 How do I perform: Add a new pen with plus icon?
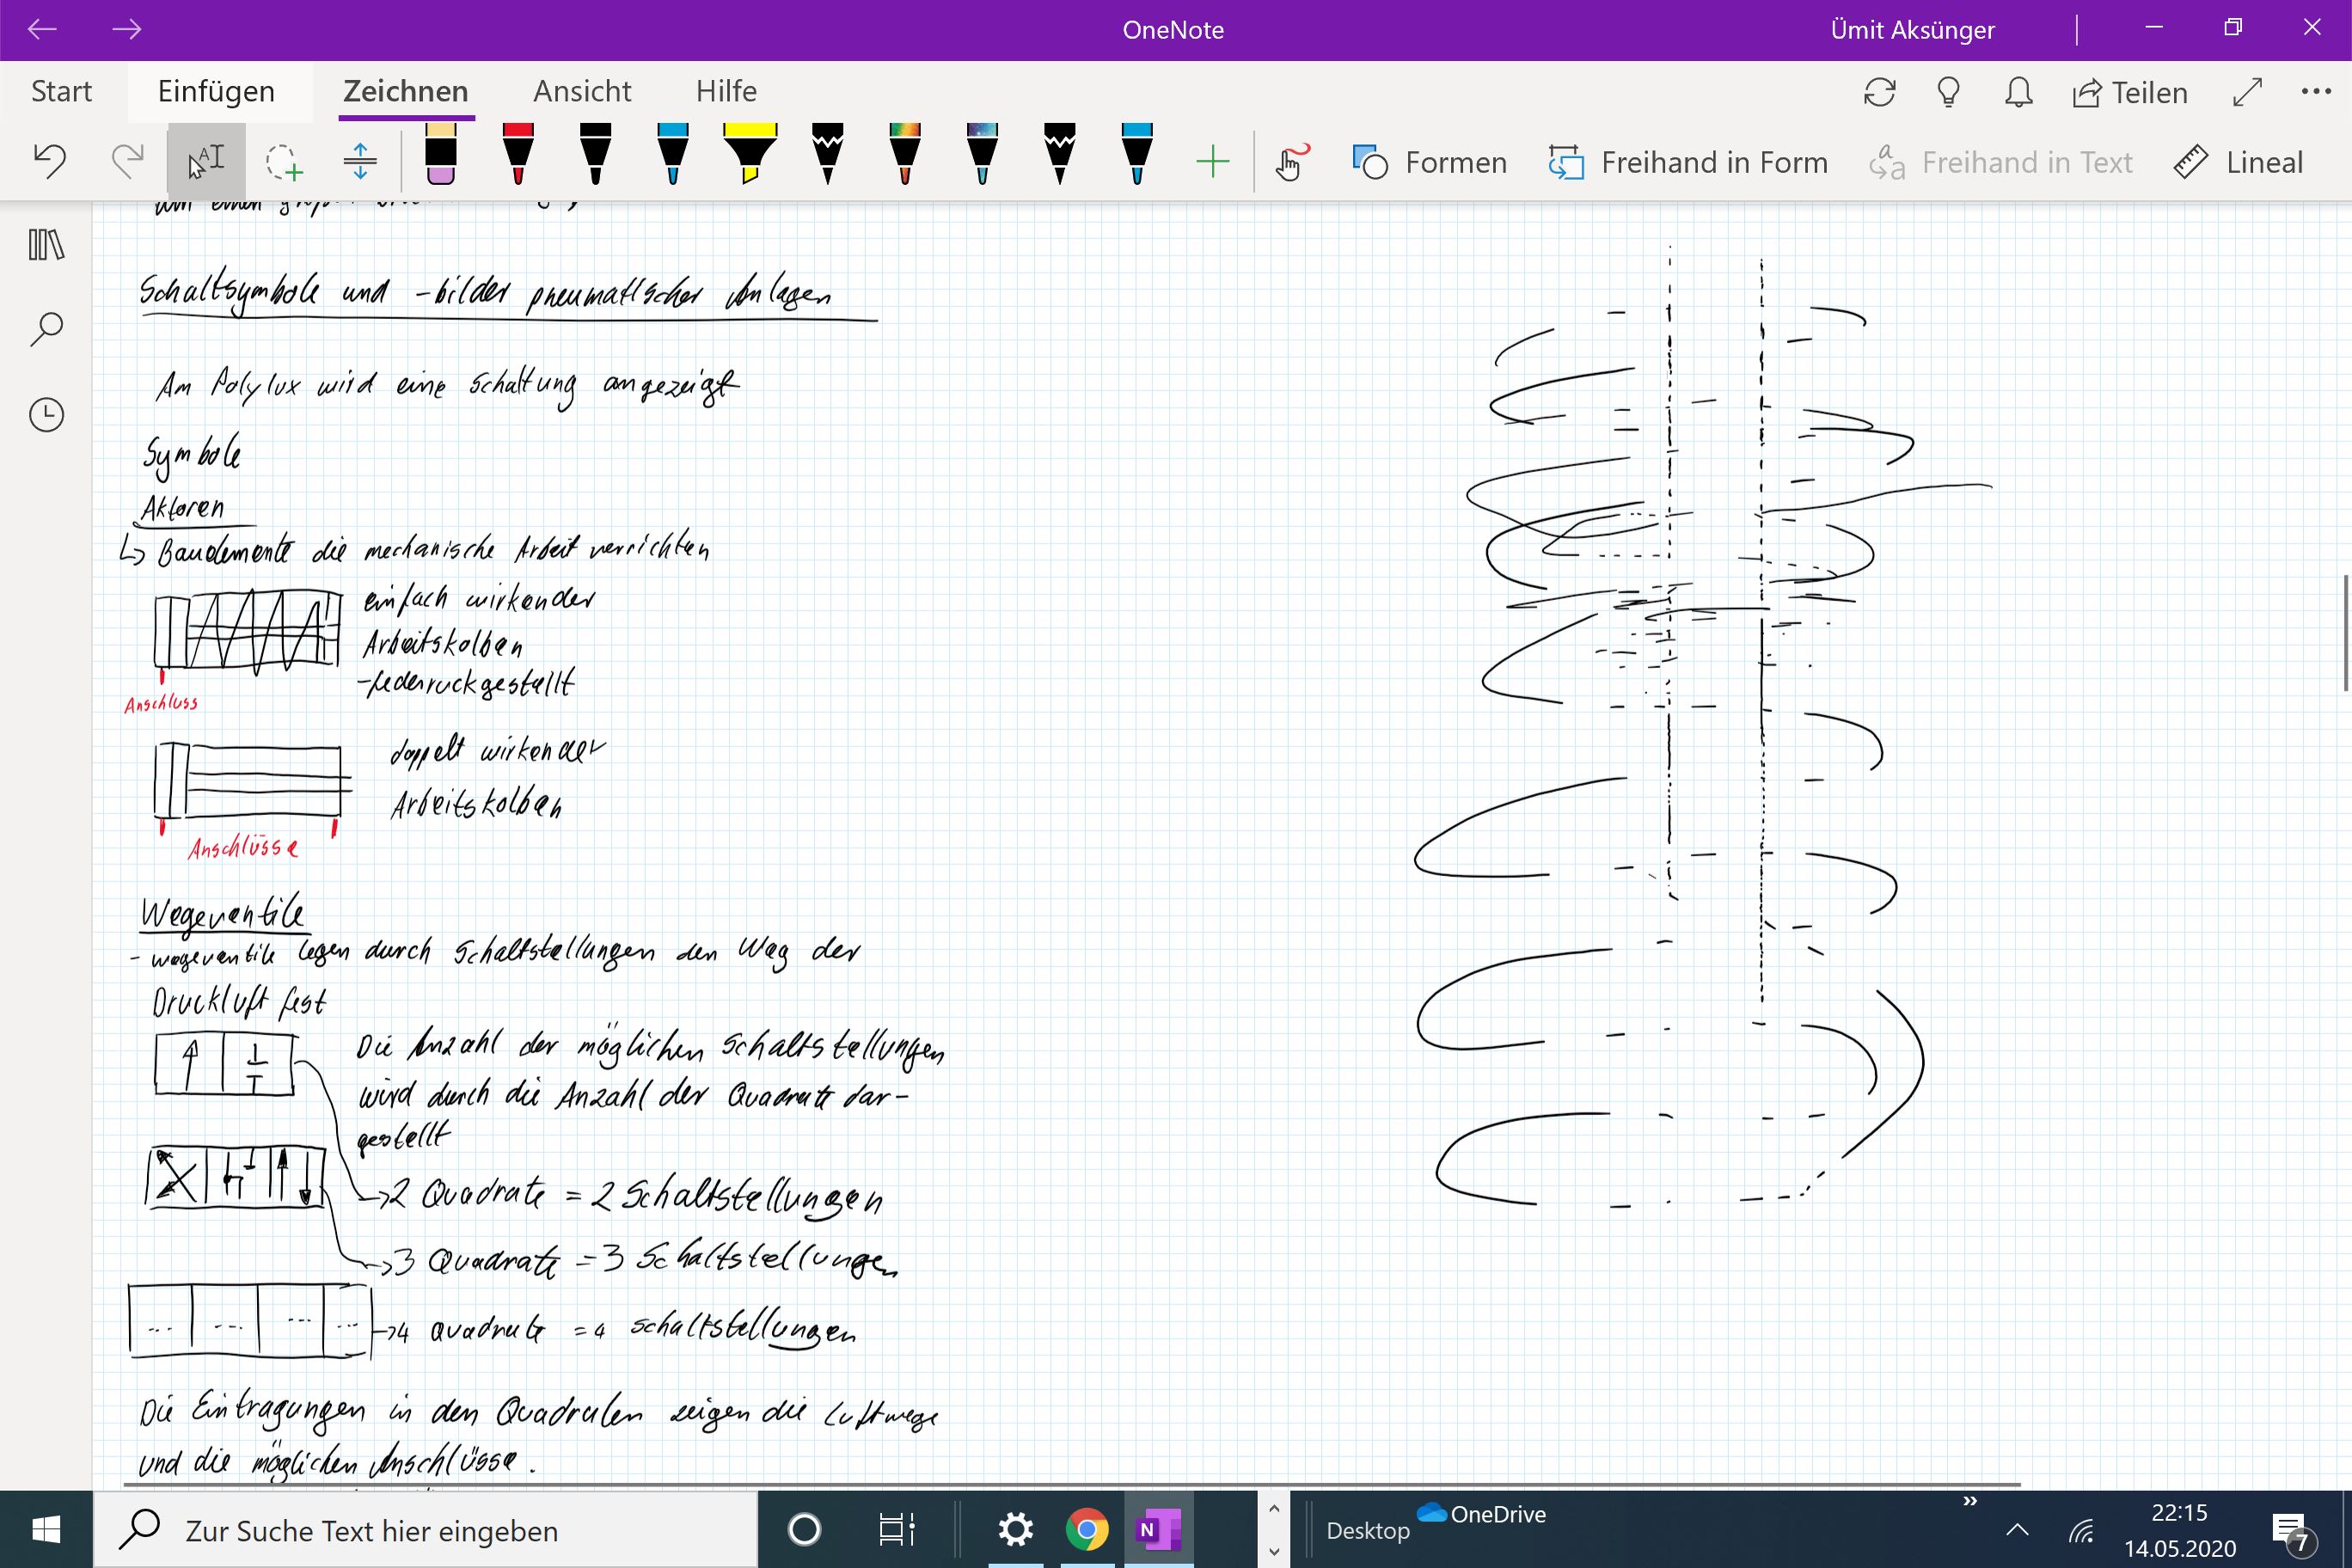(1212, 162)
